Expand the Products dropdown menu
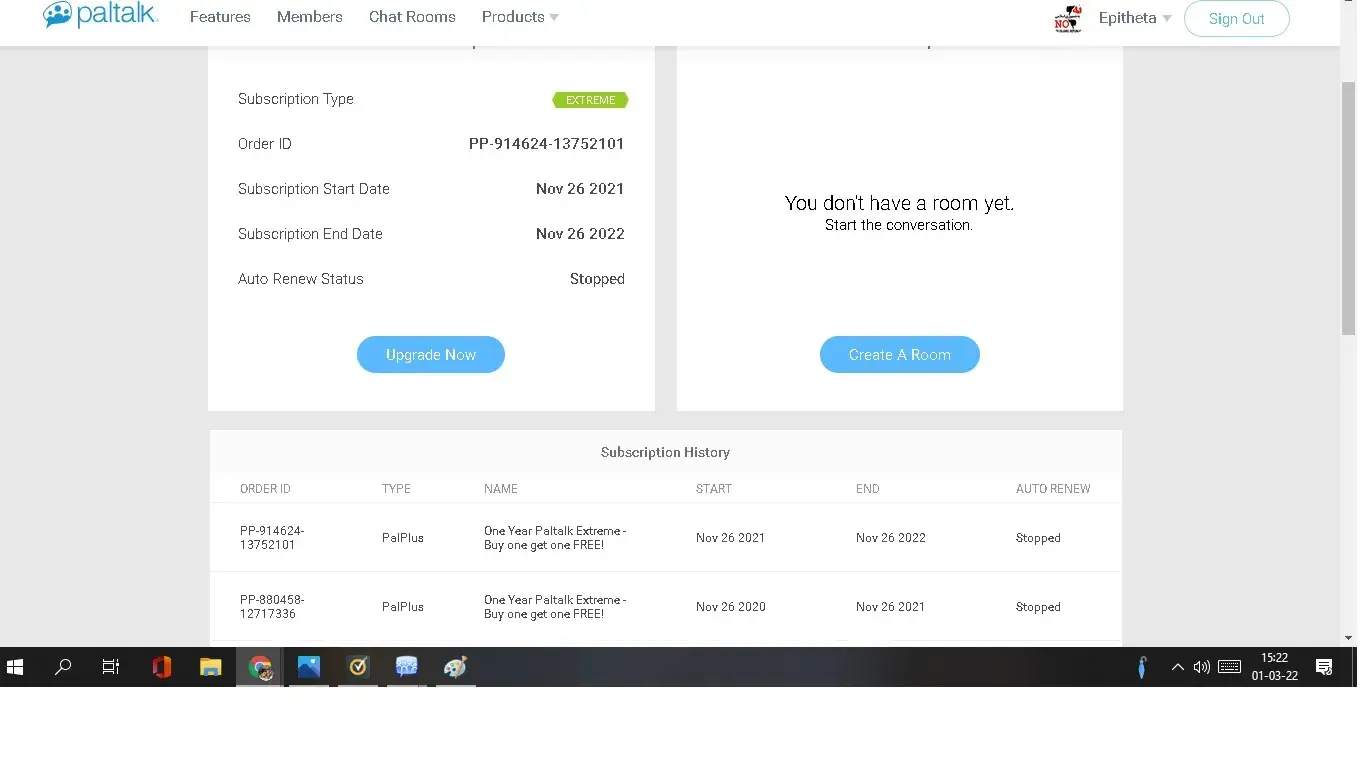The height and width of the screenshot is (768, 1366). point(520,17)
